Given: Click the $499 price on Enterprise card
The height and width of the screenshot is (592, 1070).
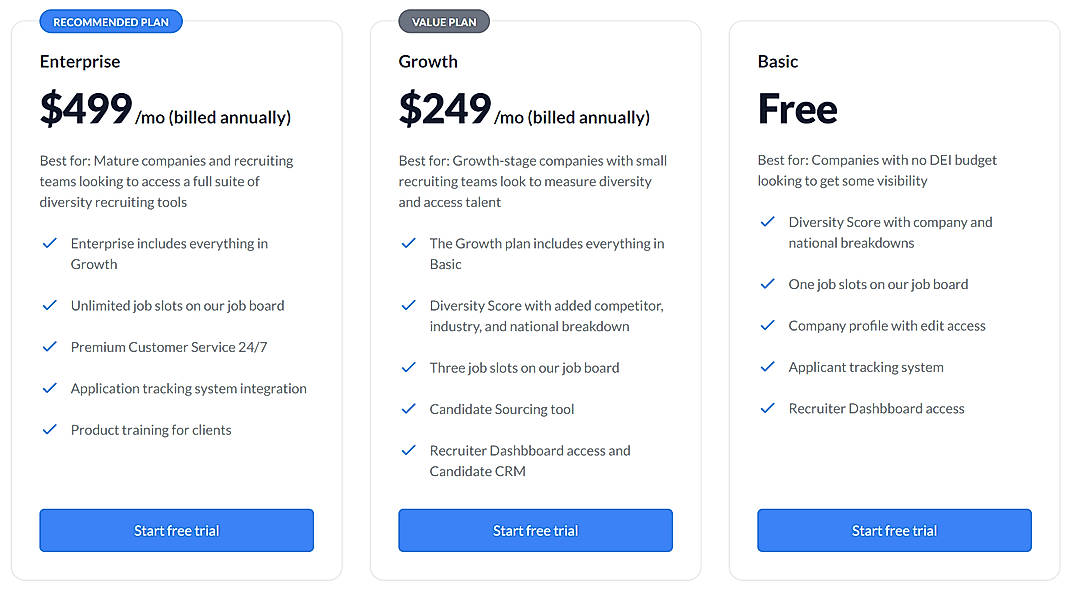Looking at the screenshot, I should (84, 108).
